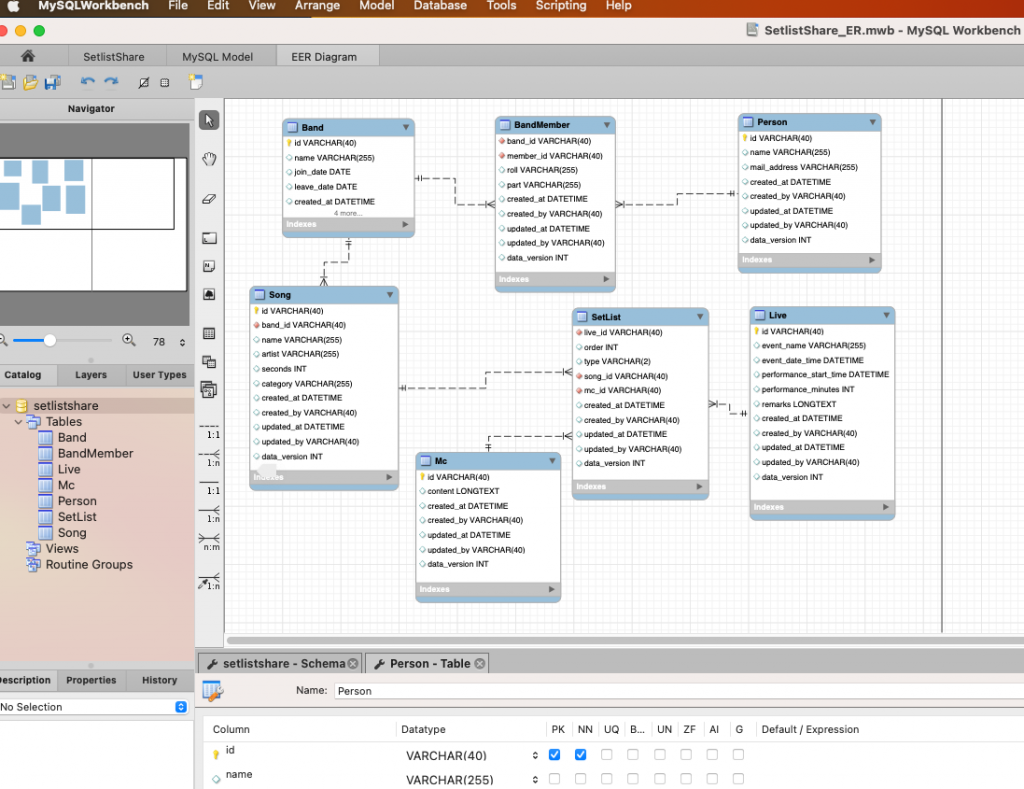Click the Undo arrow in the toolbar
Image resolution: width=1024 pixels, height=789 pixels.
pyautogui.click(x=87, y=82)
